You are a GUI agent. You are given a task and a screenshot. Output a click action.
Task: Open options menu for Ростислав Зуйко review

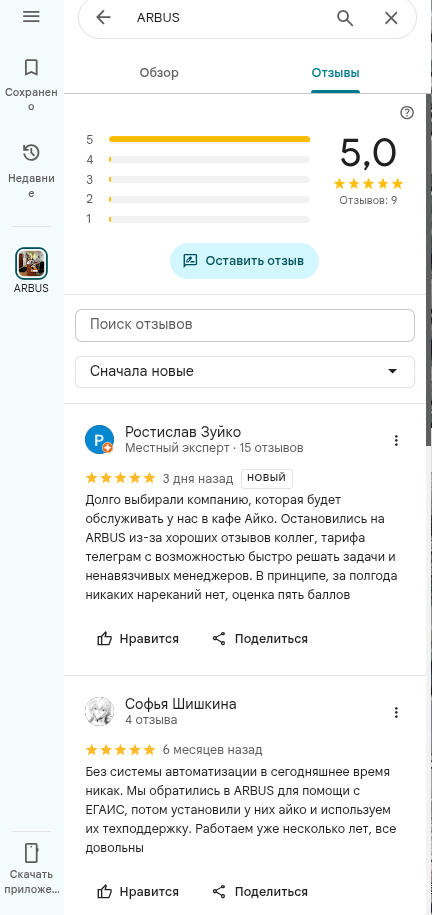click(396, 440)
